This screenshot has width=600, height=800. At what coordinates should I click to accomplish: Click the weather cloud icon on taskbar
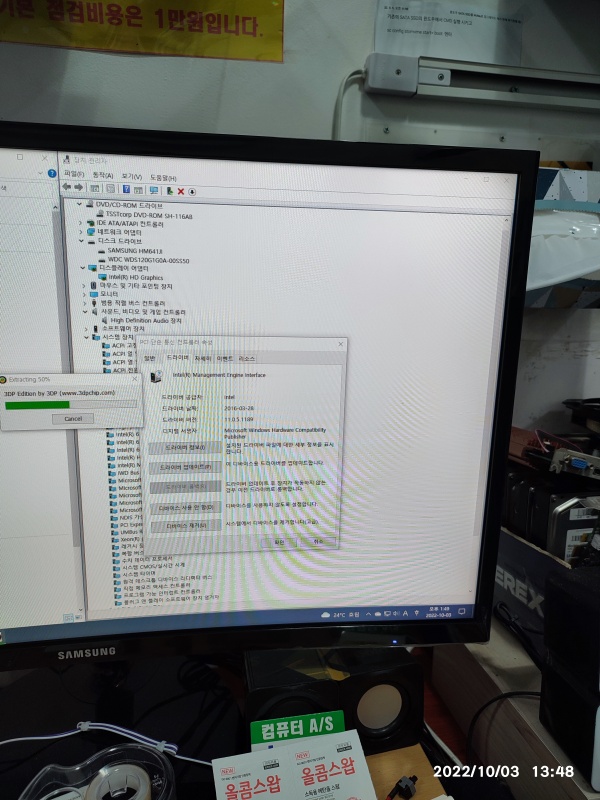[325, 614]
